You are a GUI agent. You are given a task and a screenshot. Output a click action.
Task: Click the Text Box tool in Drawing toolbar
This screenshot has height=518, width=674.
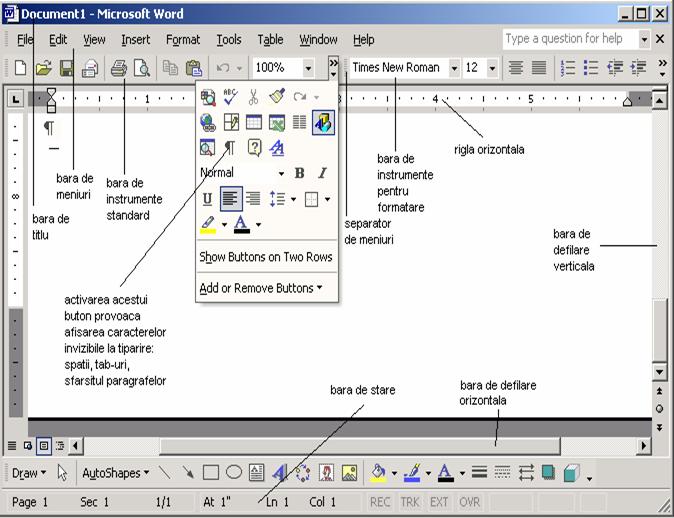[x=256, y=473]
